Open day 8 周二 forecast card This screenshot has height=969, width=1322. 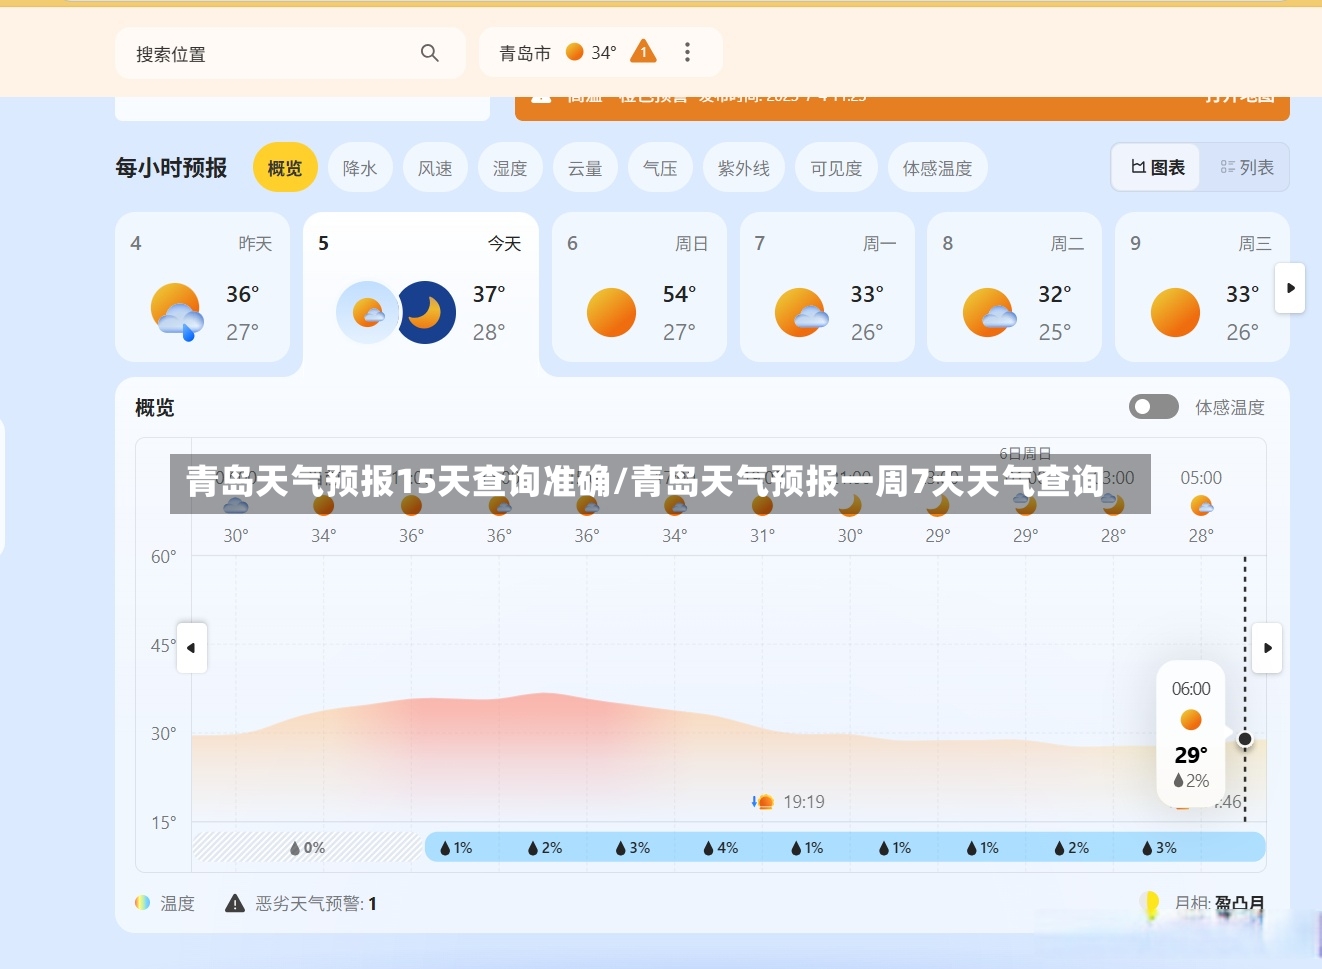[1014, 287]
